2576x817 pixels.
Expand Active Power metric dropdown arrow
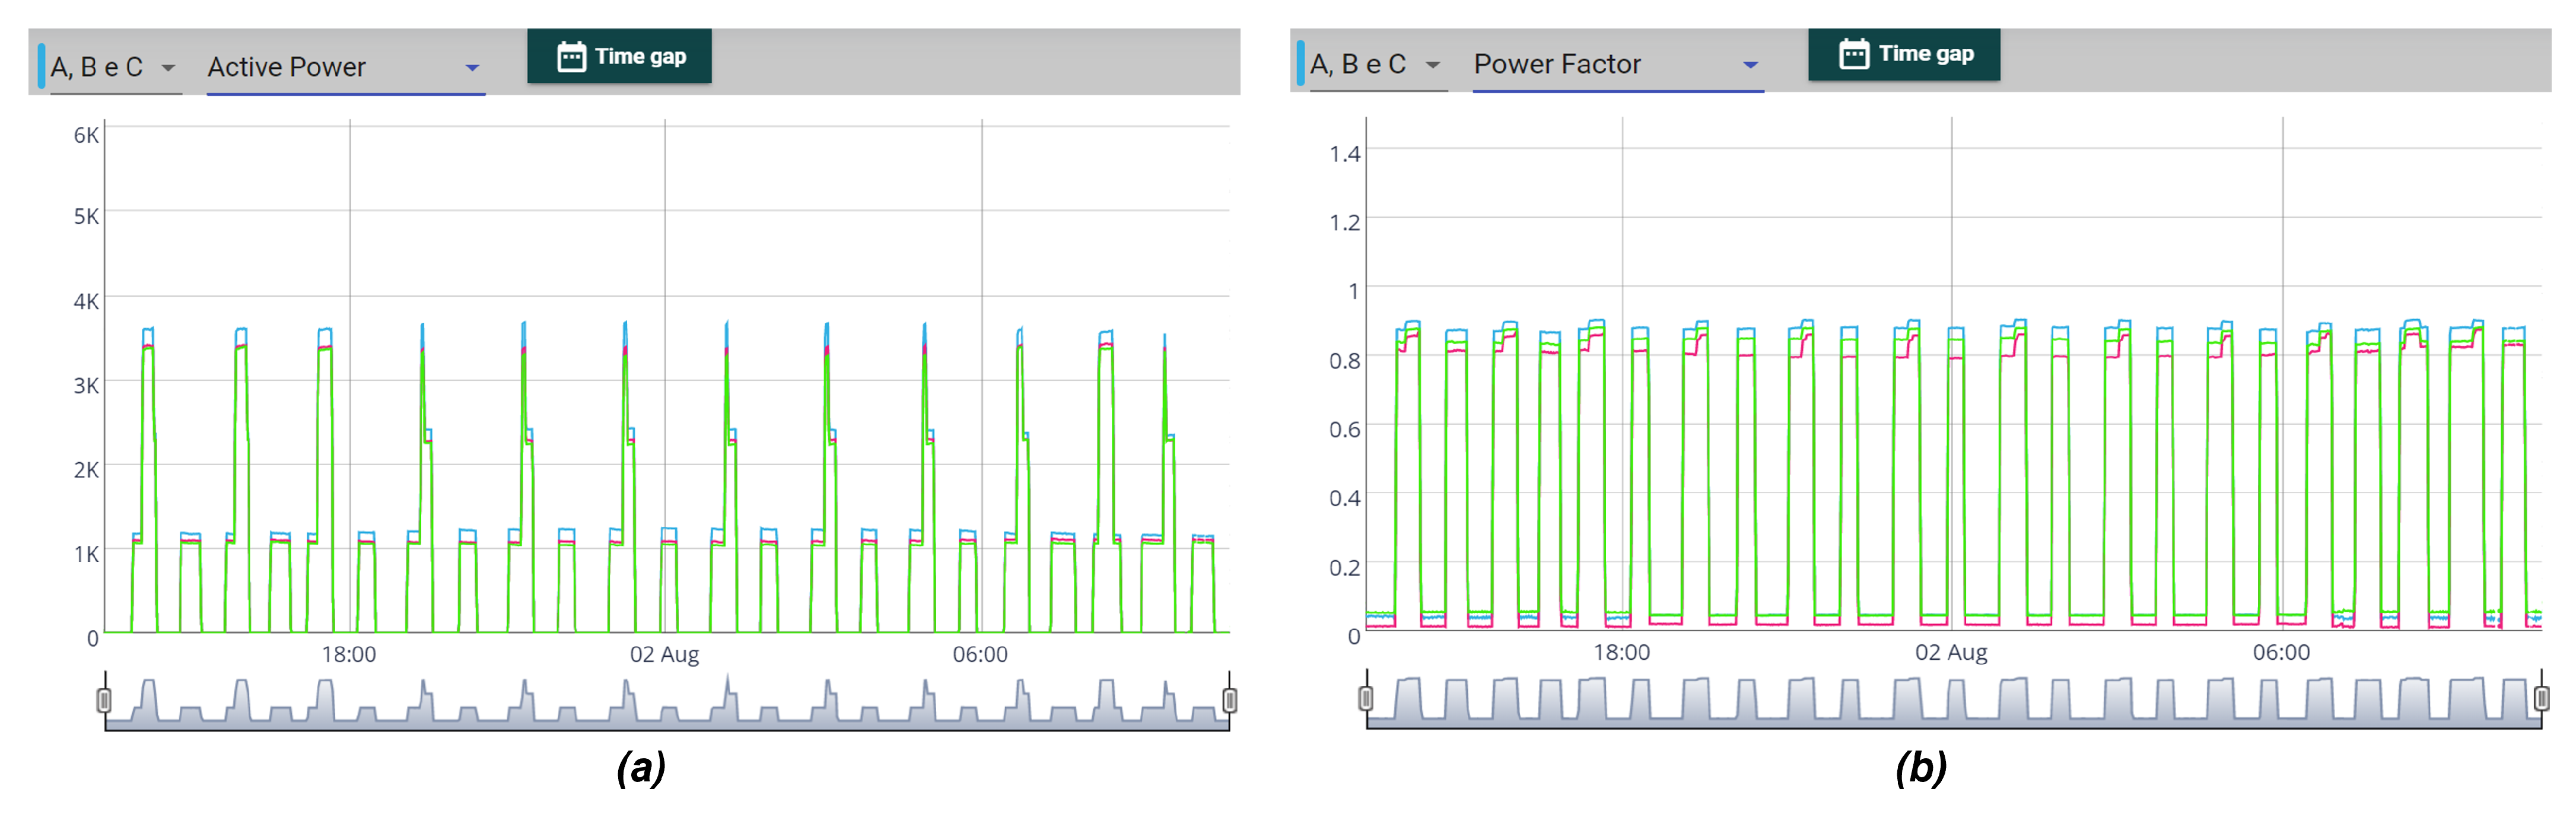click(472, 68)
